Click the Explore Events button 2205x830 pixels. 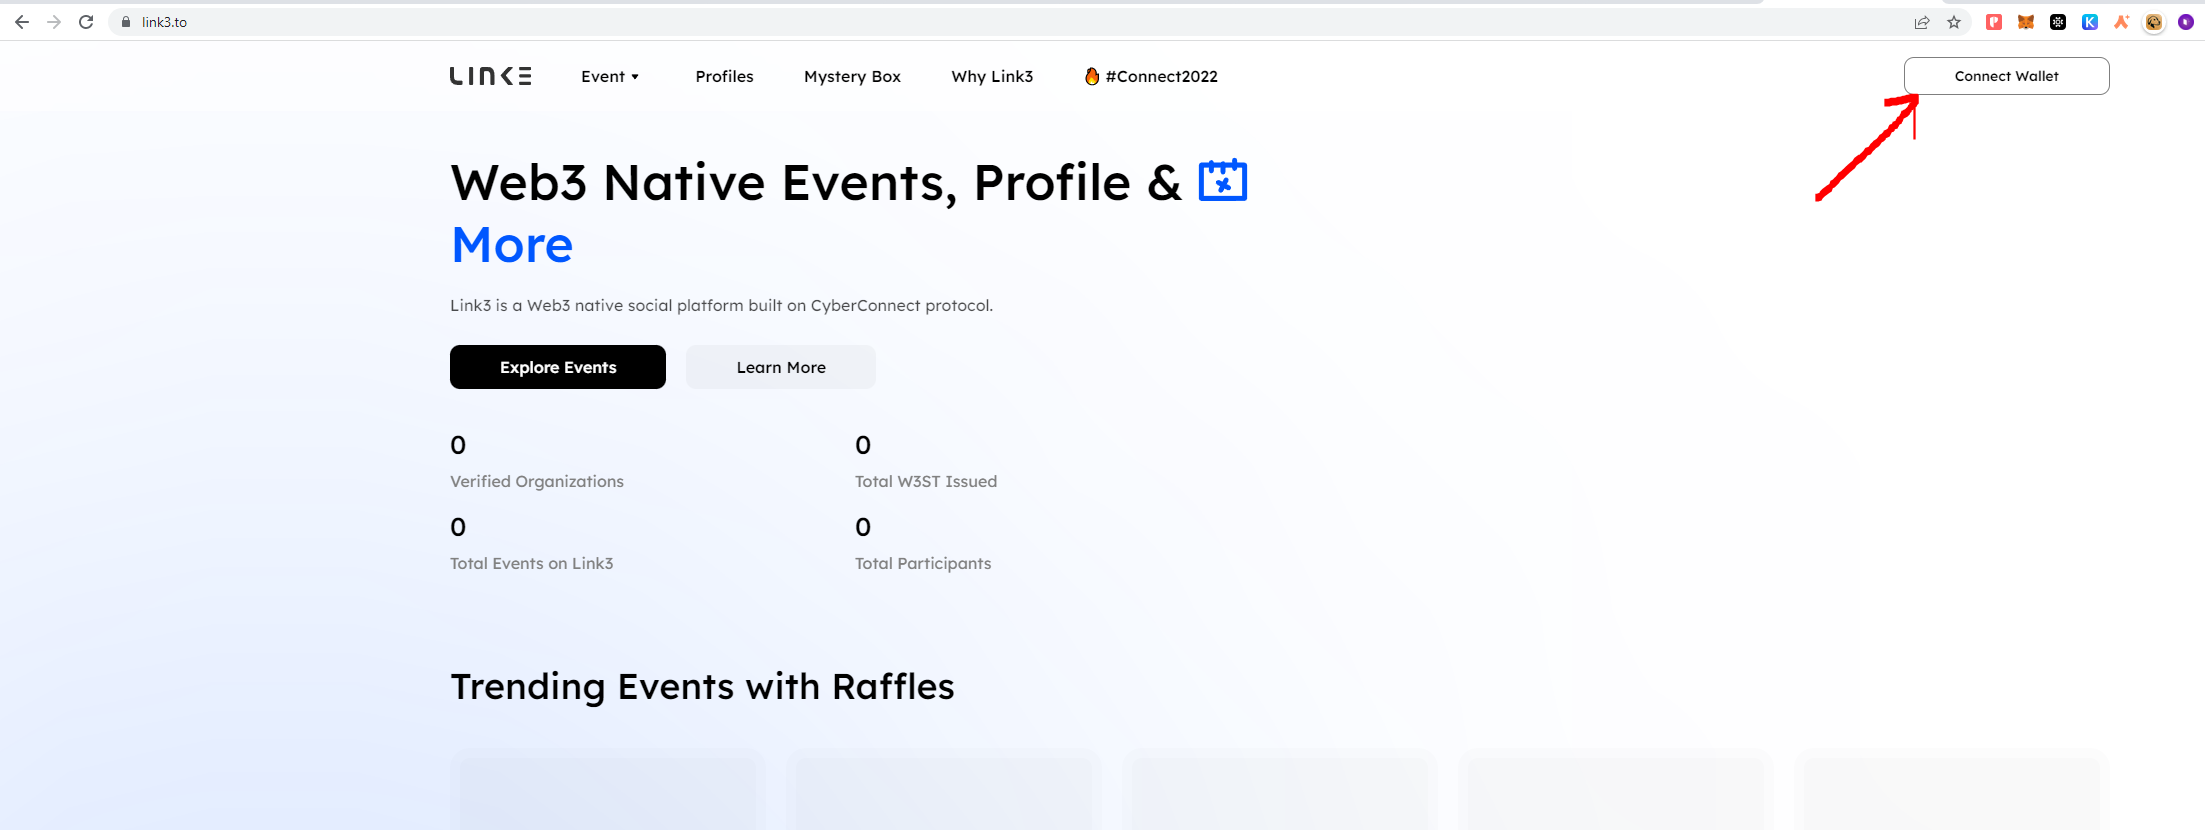pos(558,367)
